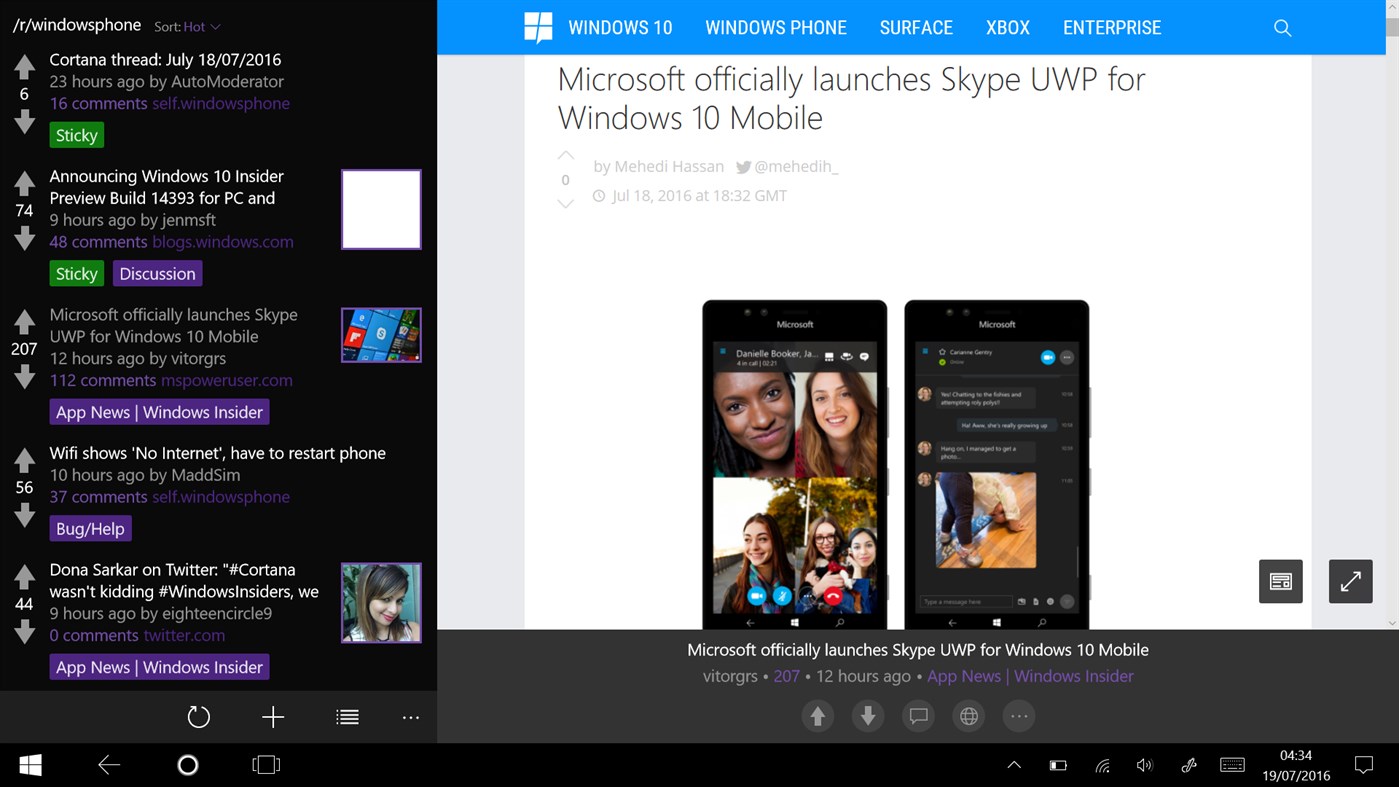Open the search icon on MSPoweruser site
Screen dimensions: 1399x787
pos(1282,28)
